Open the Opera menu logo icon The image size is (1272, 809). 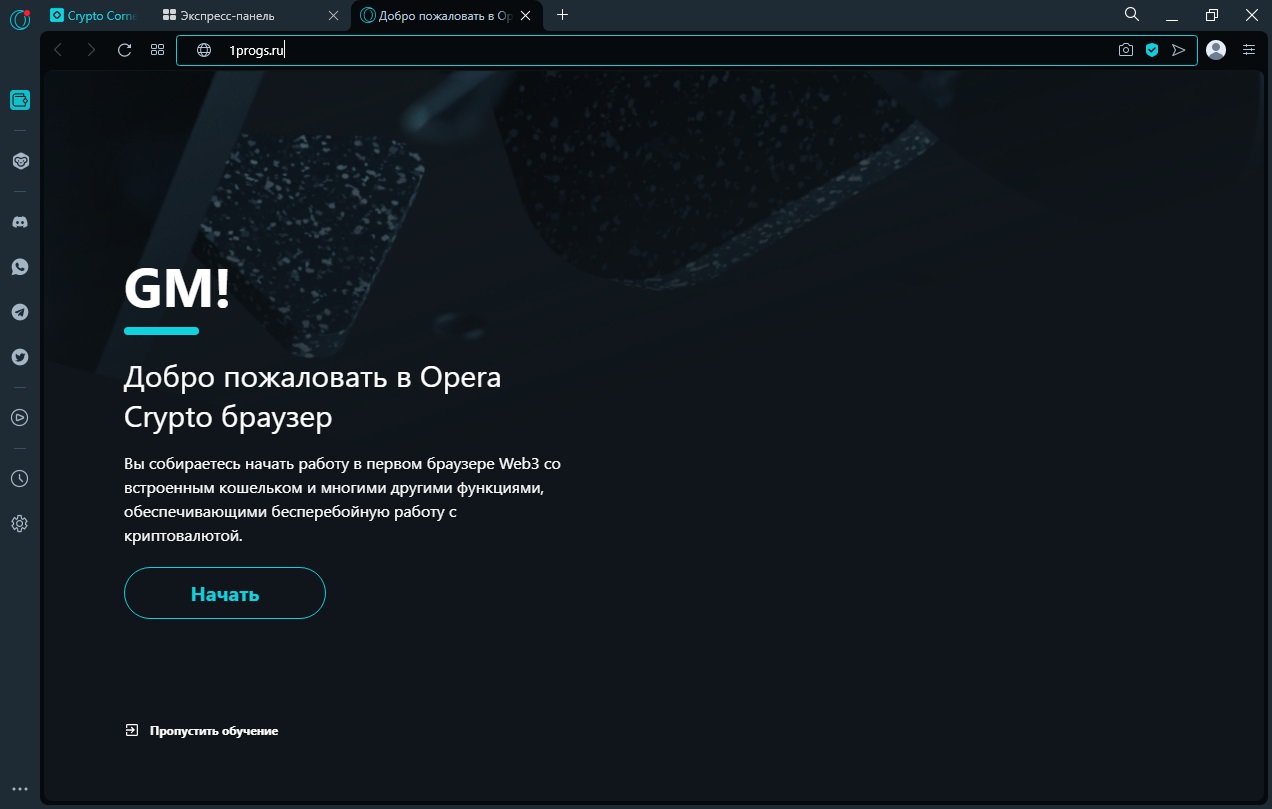coord(19,17)
